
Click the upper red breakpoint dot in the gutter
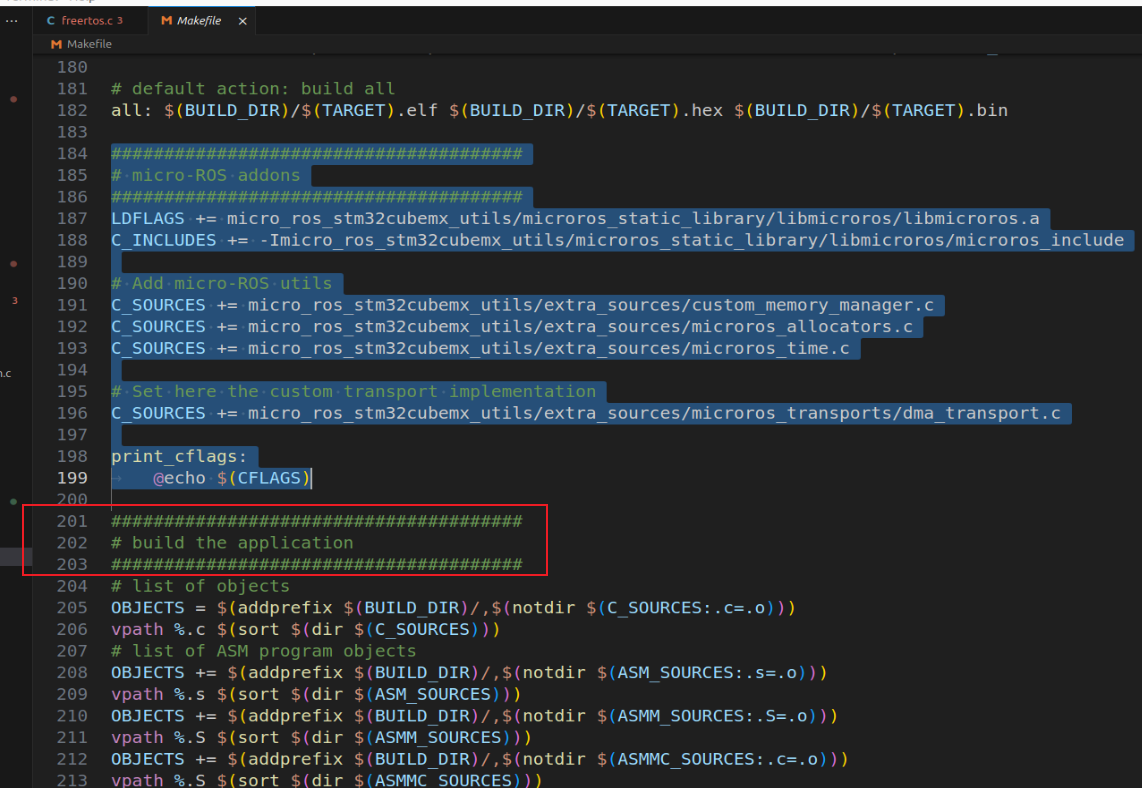14,98
